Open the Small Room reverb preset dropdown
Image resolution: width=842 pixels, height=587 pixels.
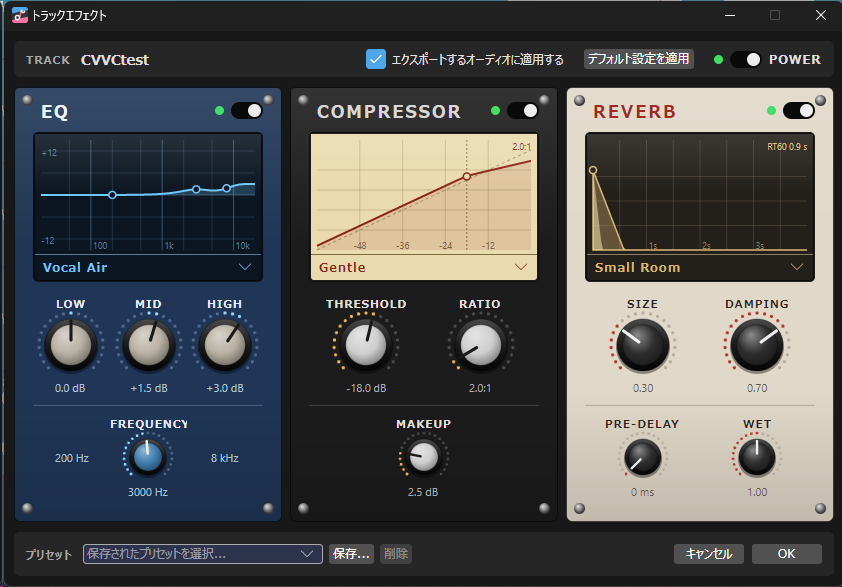pos(700,267)
